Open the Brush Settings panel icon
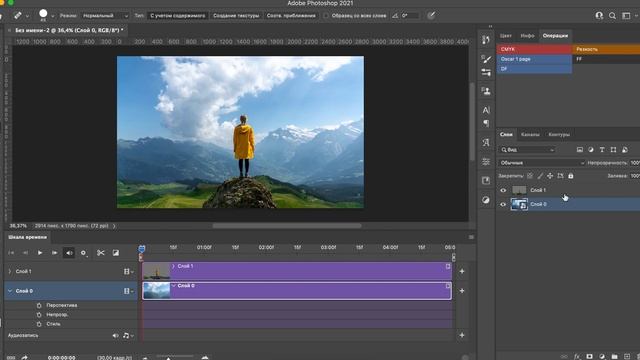The height and width of the screenshot is (360, 640). 486,73
